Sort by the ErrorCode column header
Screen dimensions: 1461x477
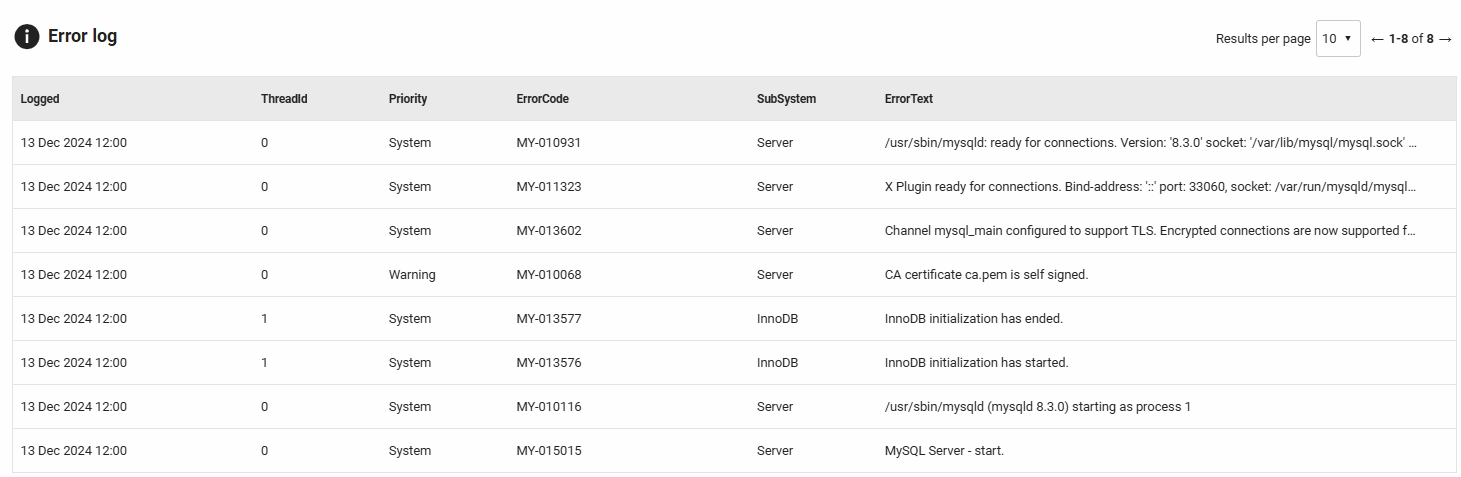[543, 99]
